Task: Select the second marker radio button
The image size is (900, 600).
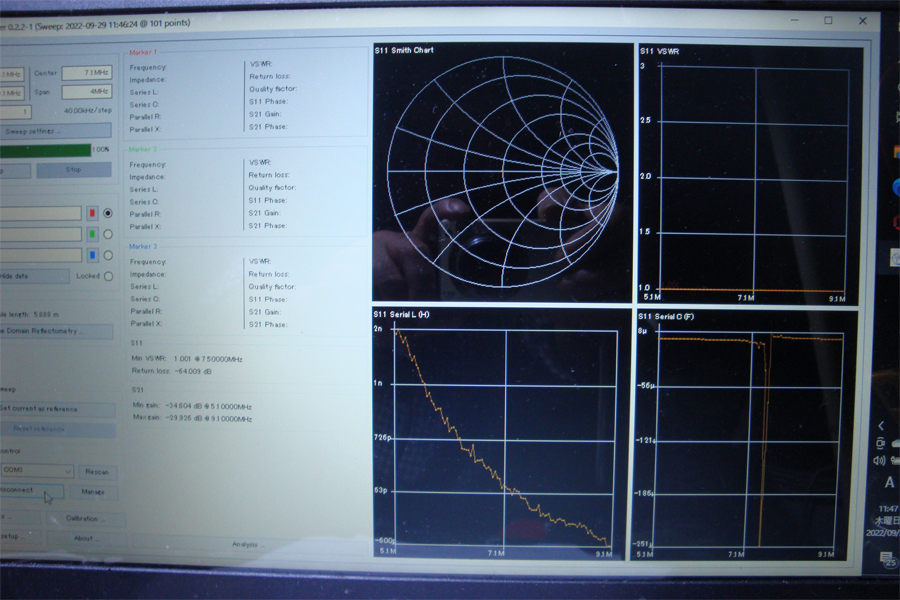Action: coord(108,234)
